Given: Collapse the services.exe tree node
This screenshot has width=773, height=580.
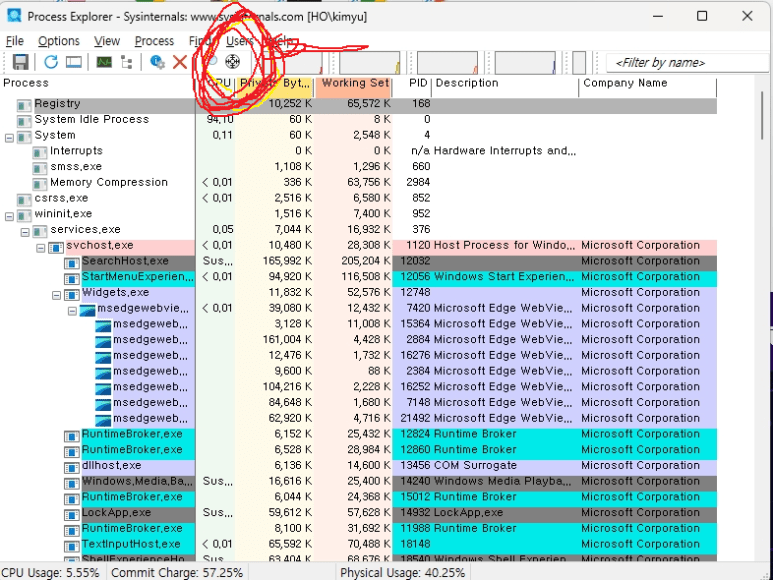Looking at the screenshot, I should (25, 232).
